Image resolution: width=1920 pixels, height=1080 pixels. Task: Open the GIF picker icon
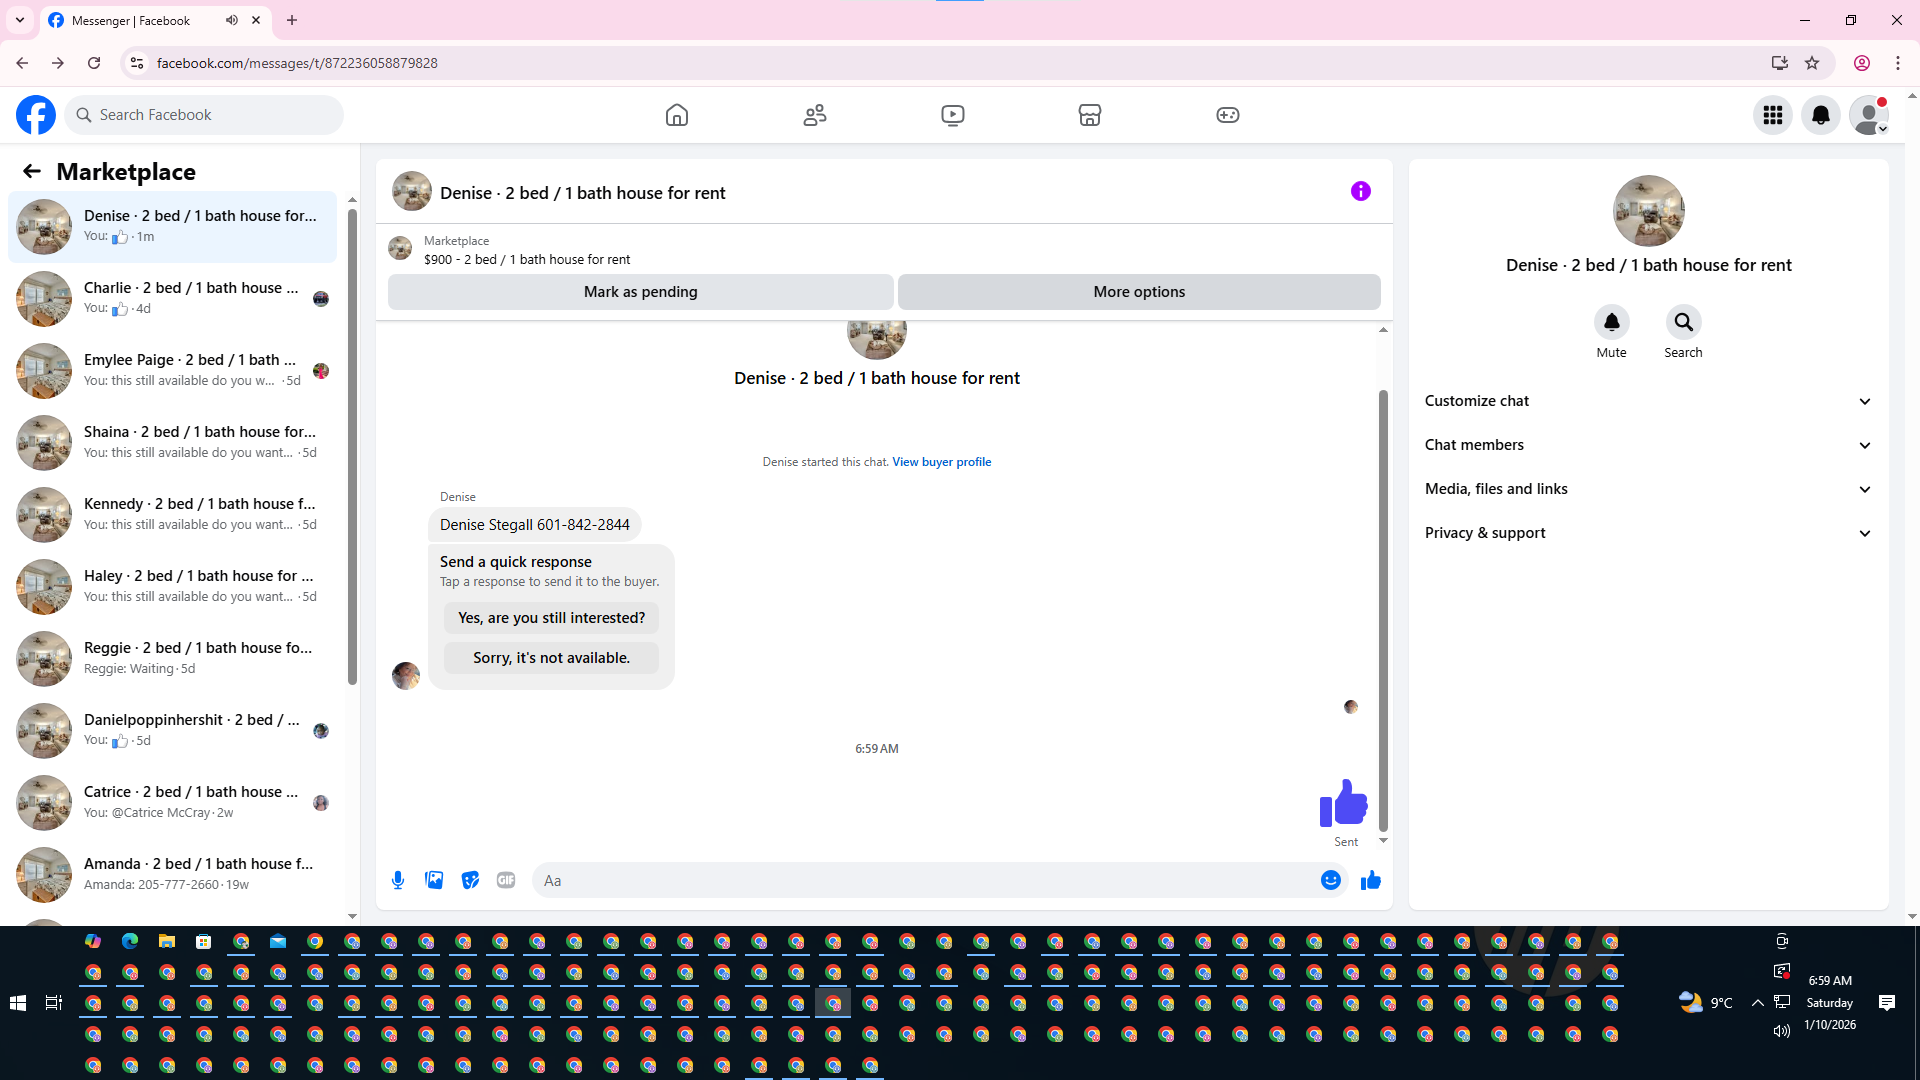pyautogui.click(x=506, y=880)
